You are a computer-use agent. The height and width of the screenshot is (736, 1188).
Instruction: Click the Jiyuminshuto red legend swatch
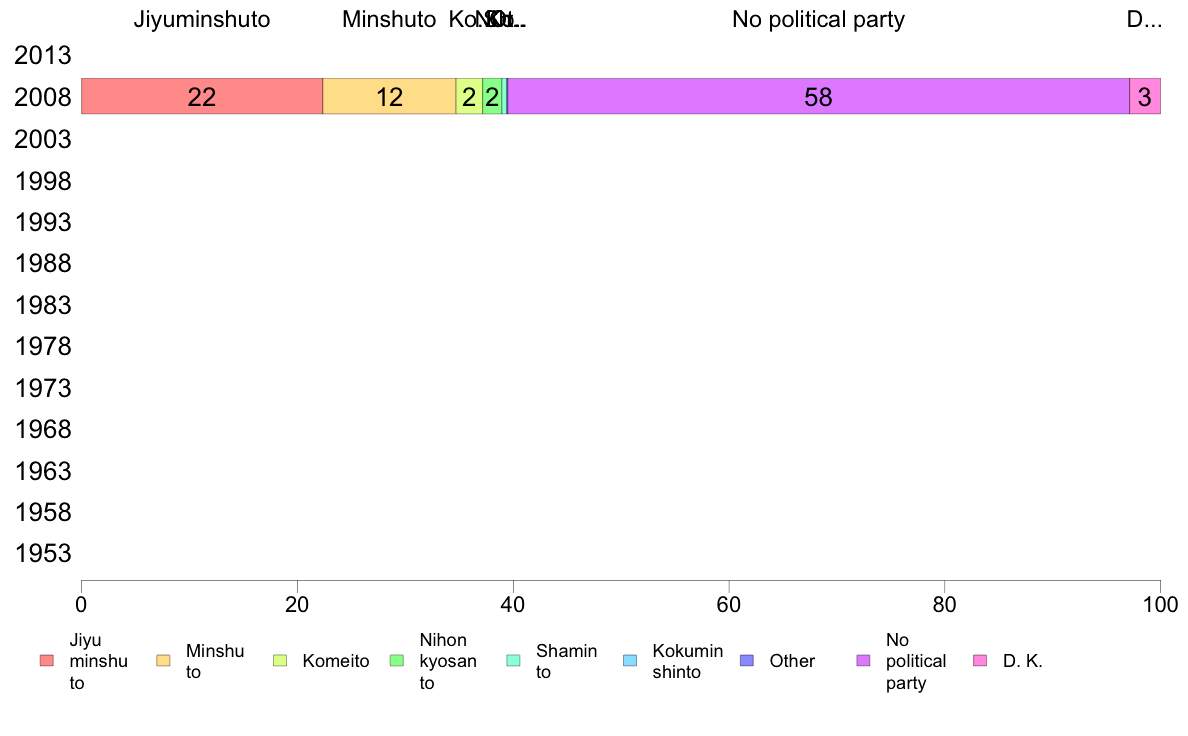pyautogui.click(x=47, y=661)
